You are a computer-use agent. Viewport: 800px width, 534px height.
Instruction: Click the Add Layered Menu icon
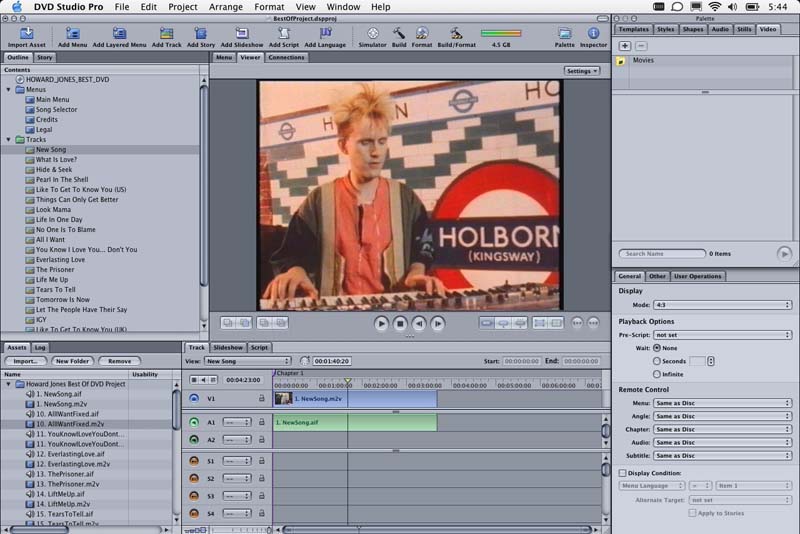click(x=119, y=34)
